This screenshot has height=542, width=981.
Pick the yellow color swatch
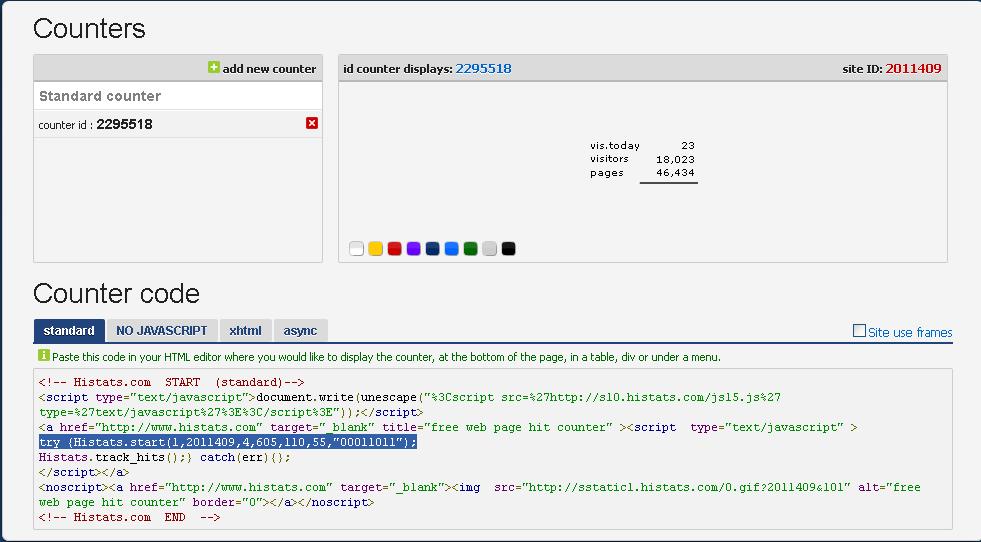click(375, 248)
